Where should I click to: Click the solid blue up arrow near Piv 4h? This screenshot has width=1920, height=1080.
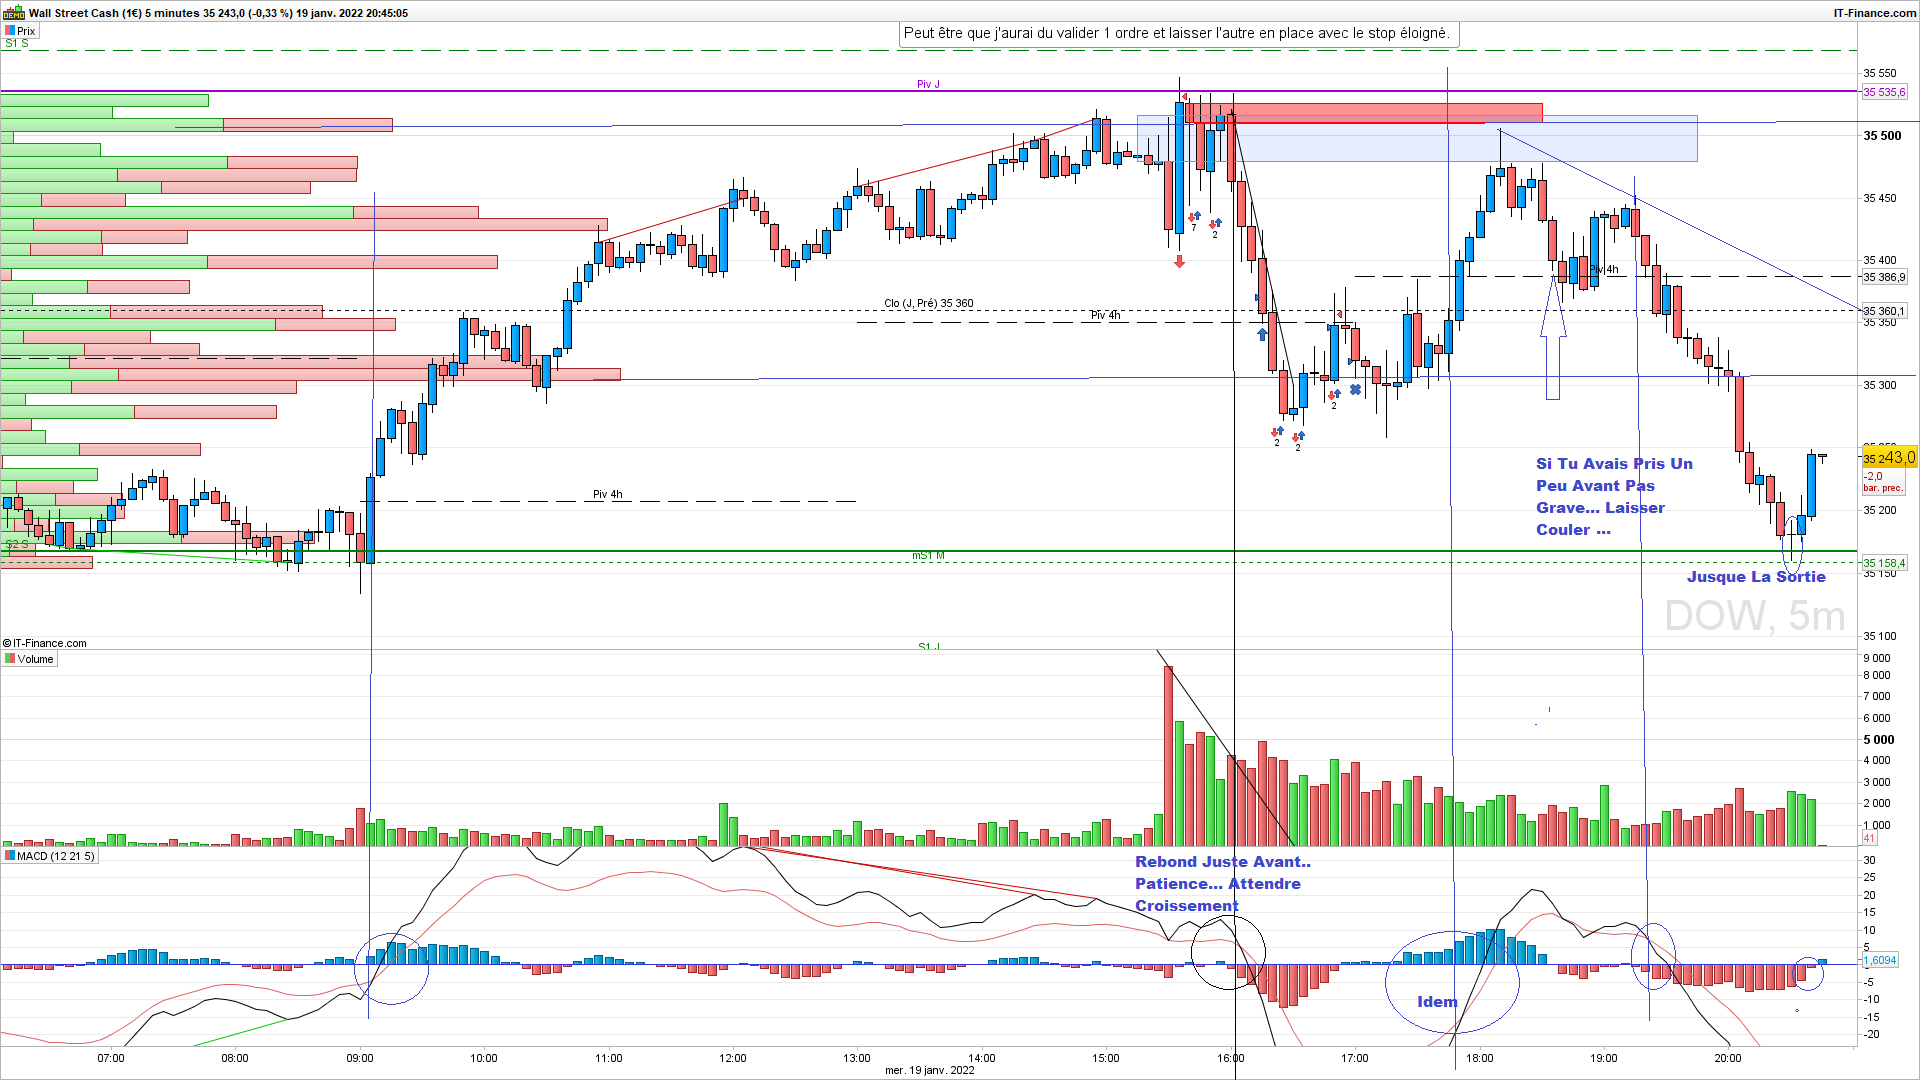1262,334
